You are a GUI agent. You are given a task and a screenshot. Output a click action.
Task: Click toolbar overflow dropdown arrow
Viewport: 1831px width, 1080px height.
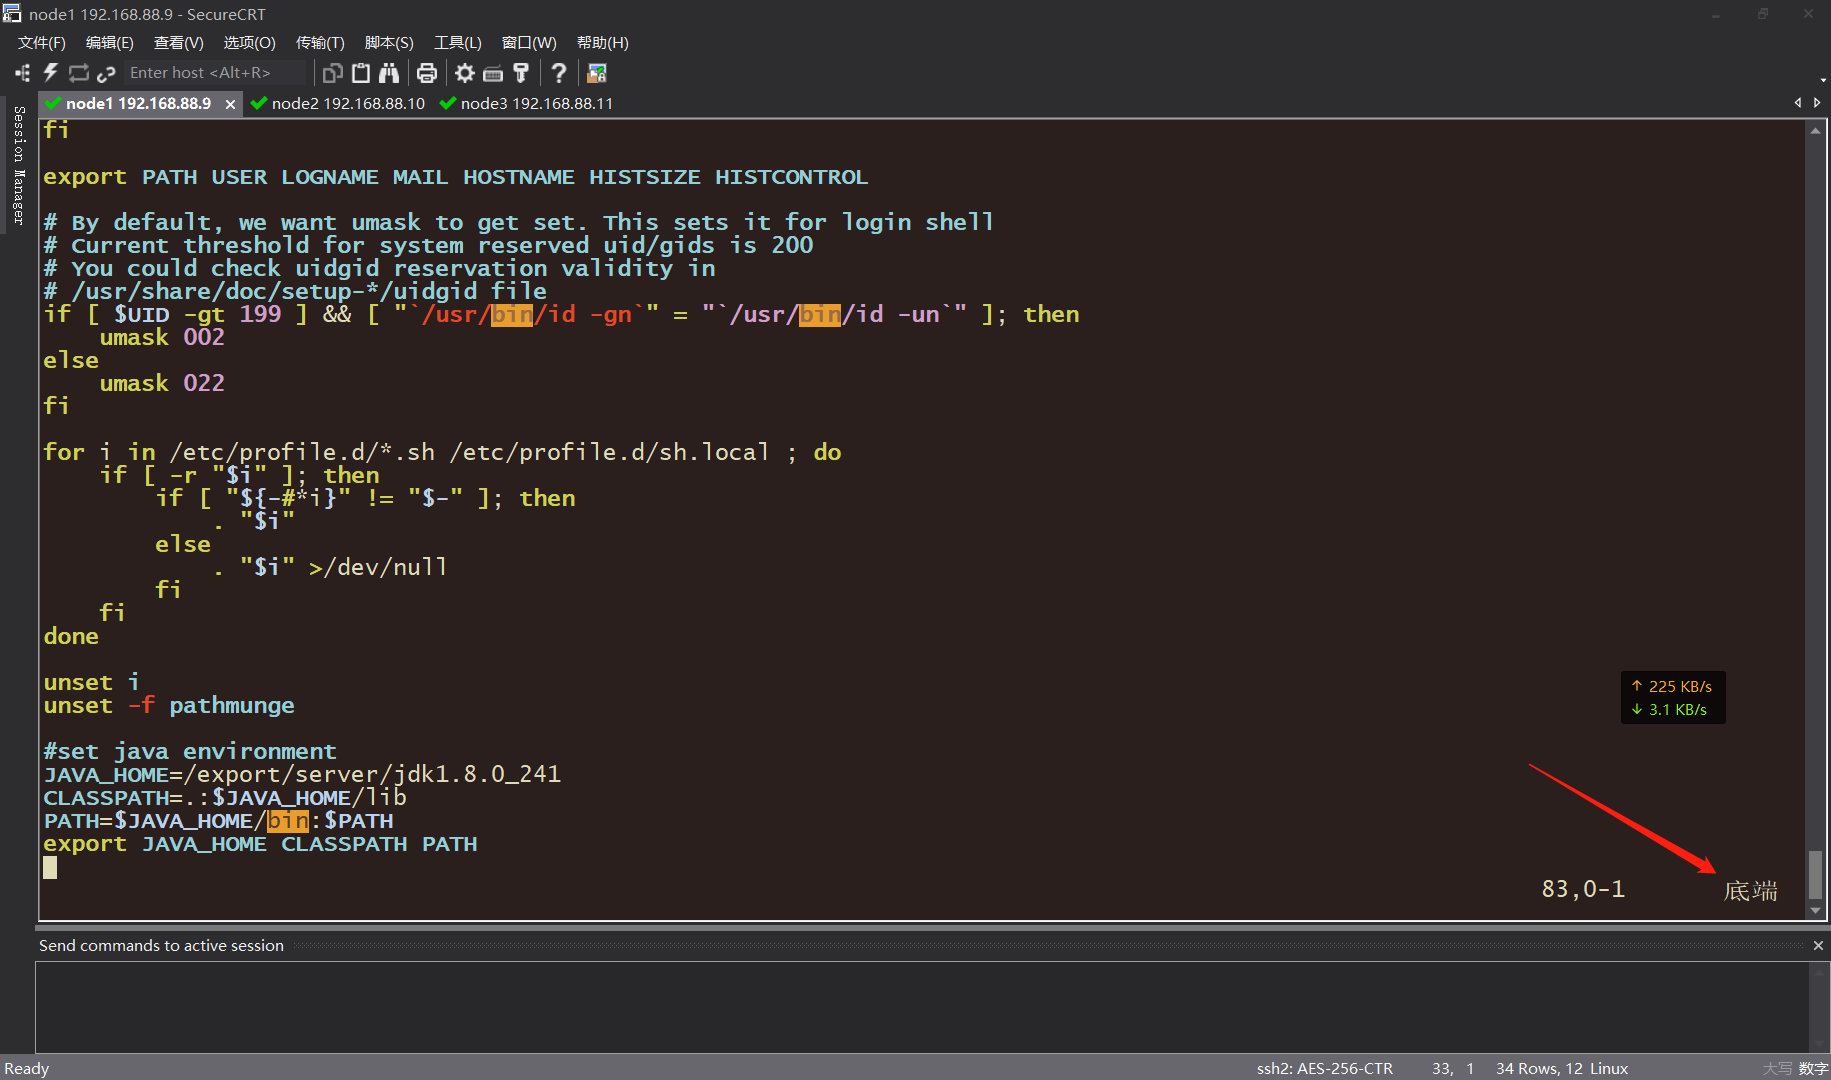(1824, 80)
